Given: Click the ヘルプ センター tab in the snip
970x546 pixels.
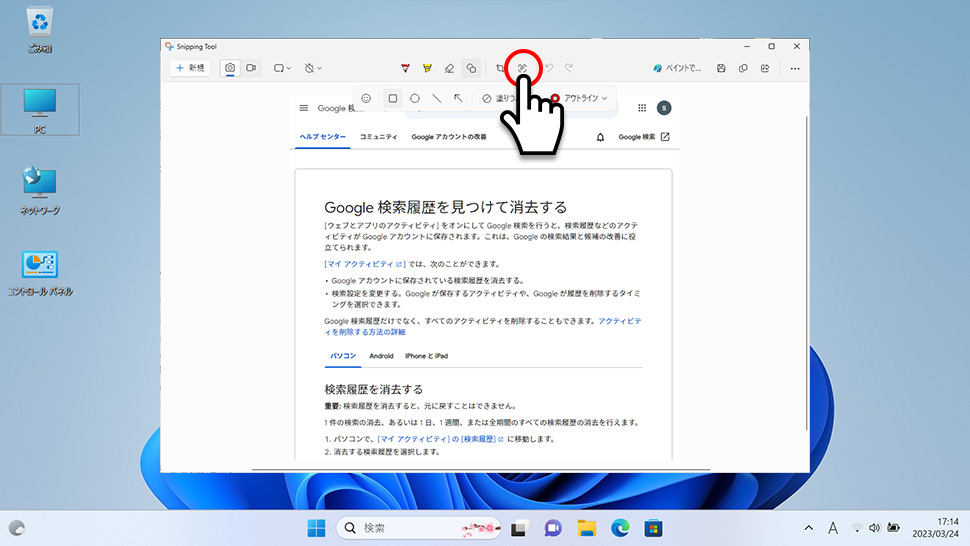Looking at the screenshot, I should (322, 137).
